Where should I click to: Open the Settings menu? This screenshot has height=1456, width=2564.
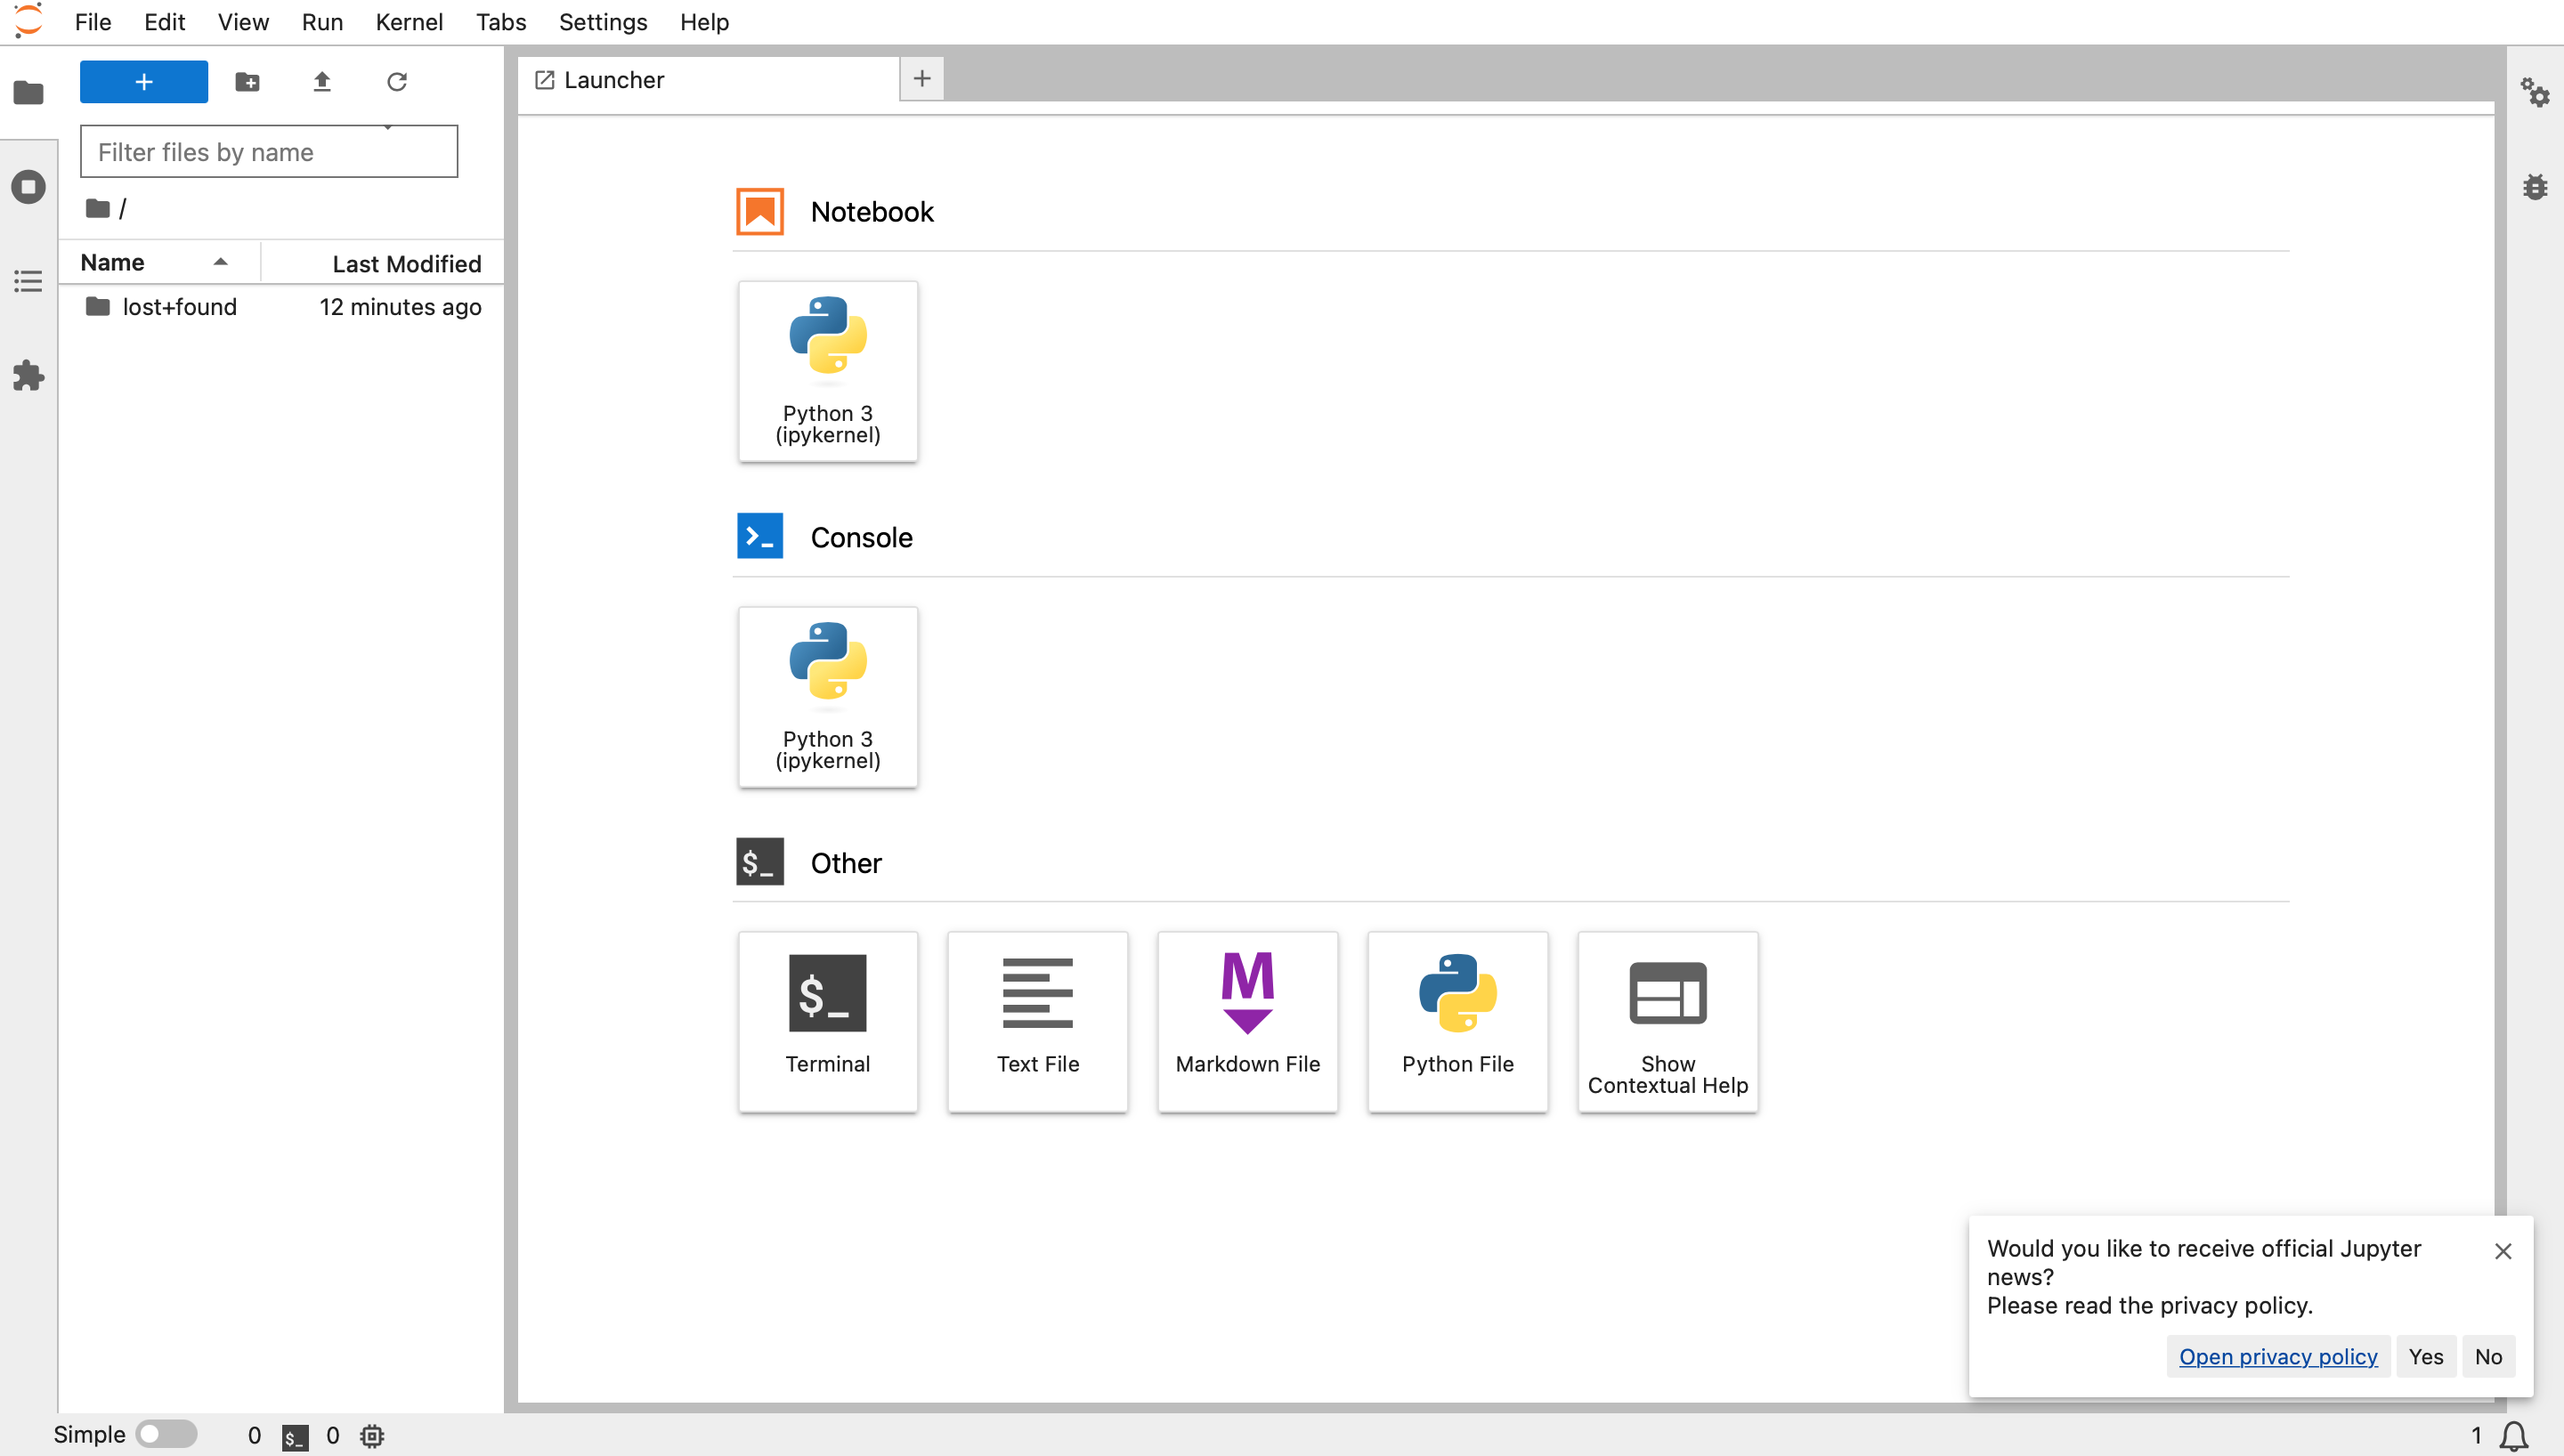click(602, 22)
